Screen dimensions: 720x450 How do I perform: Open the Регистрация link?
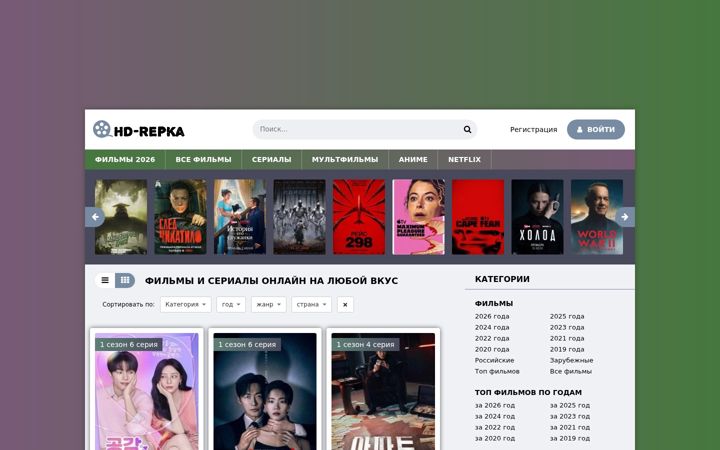tap(534, 129)
